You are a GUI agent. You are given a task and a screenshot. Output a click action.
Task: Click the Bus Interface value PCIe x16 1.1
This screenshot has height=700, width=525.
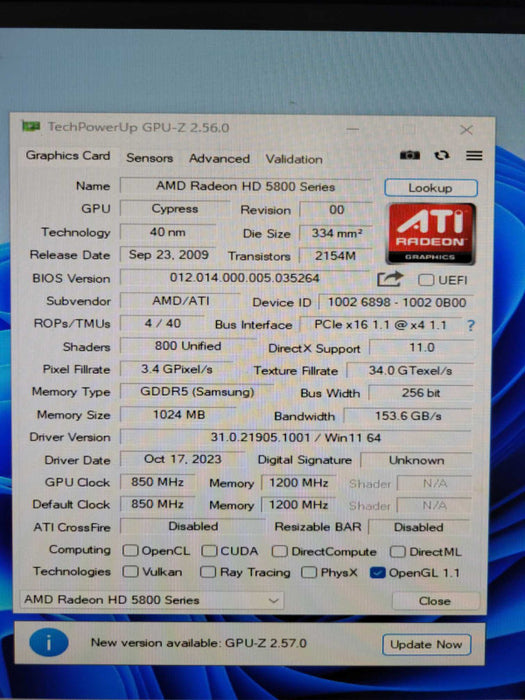point(380,325)
